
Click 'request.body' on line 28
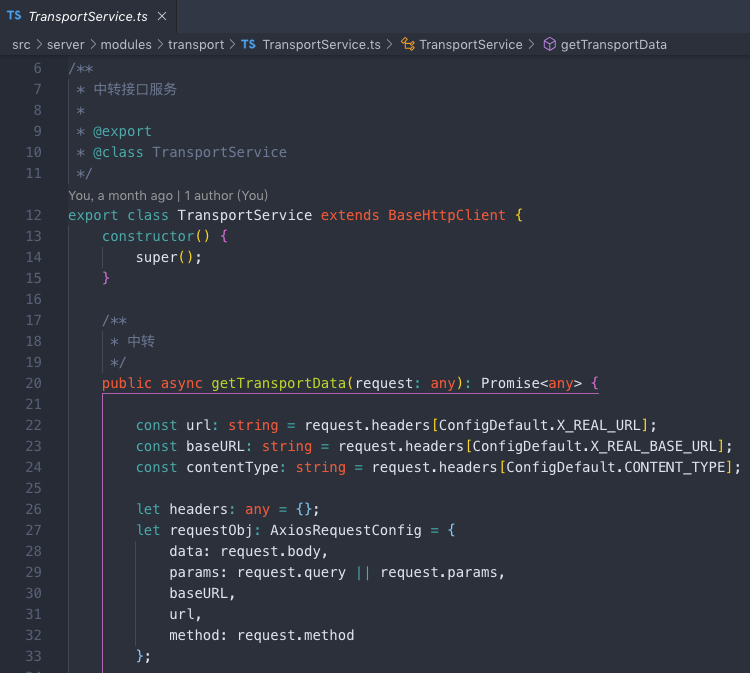tap(270, 552)
